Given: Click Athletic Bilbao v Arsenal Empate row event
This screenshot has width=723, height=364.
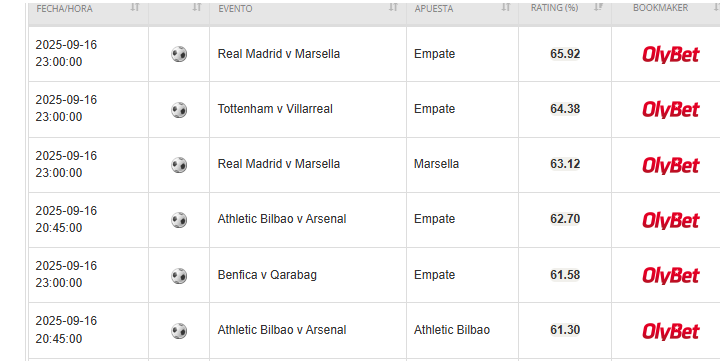Looking at the screenshot, I should click(x=282, y=219).
